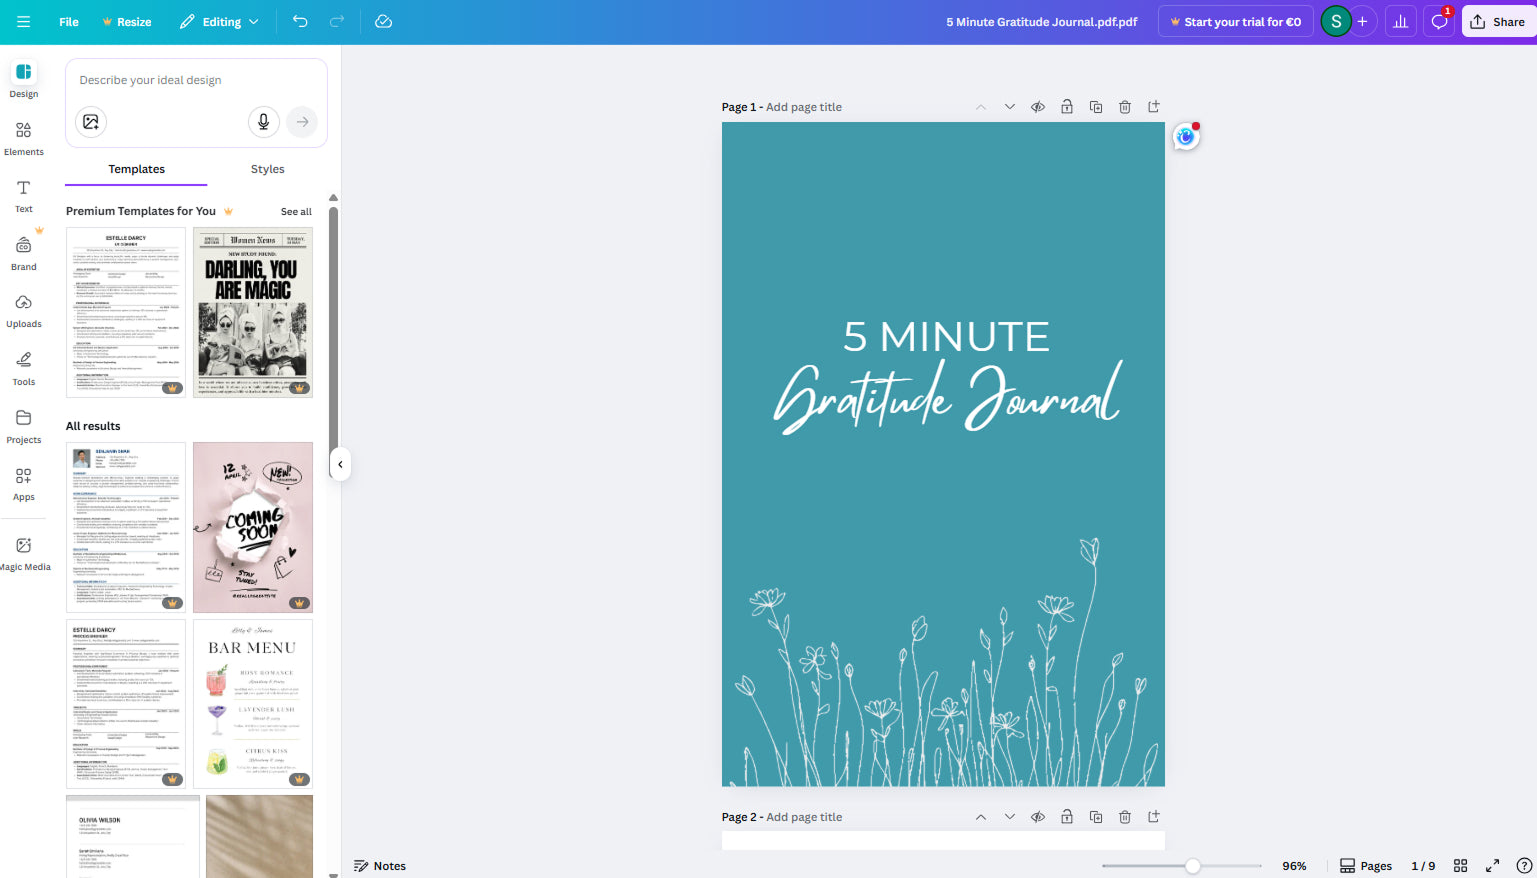Open the Editing mode dropdown
This screenshot has width=1537, height=878.
click(x=220, y=22)
